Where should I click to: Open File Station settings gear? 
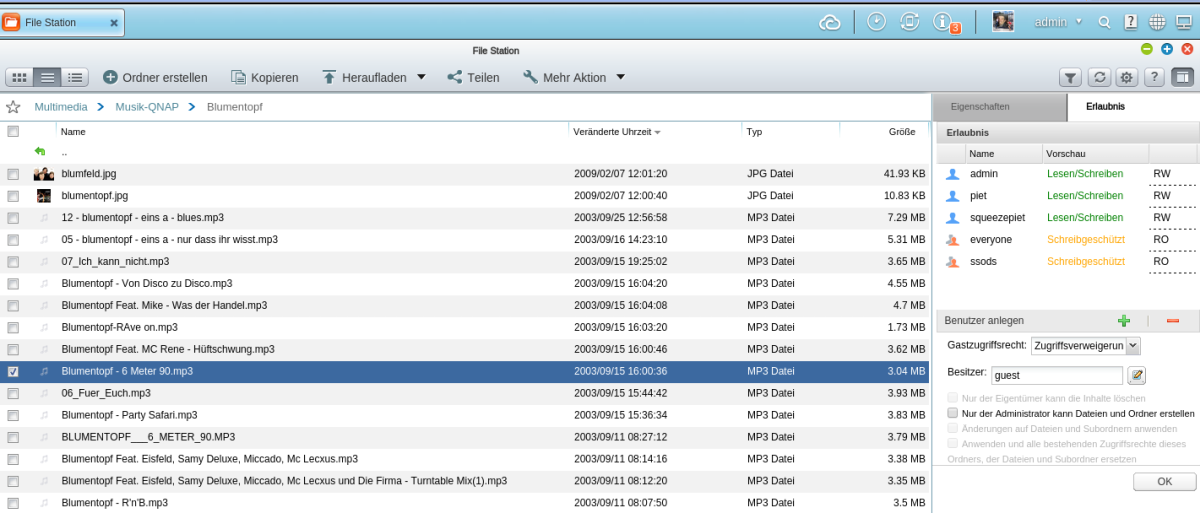1126,77
